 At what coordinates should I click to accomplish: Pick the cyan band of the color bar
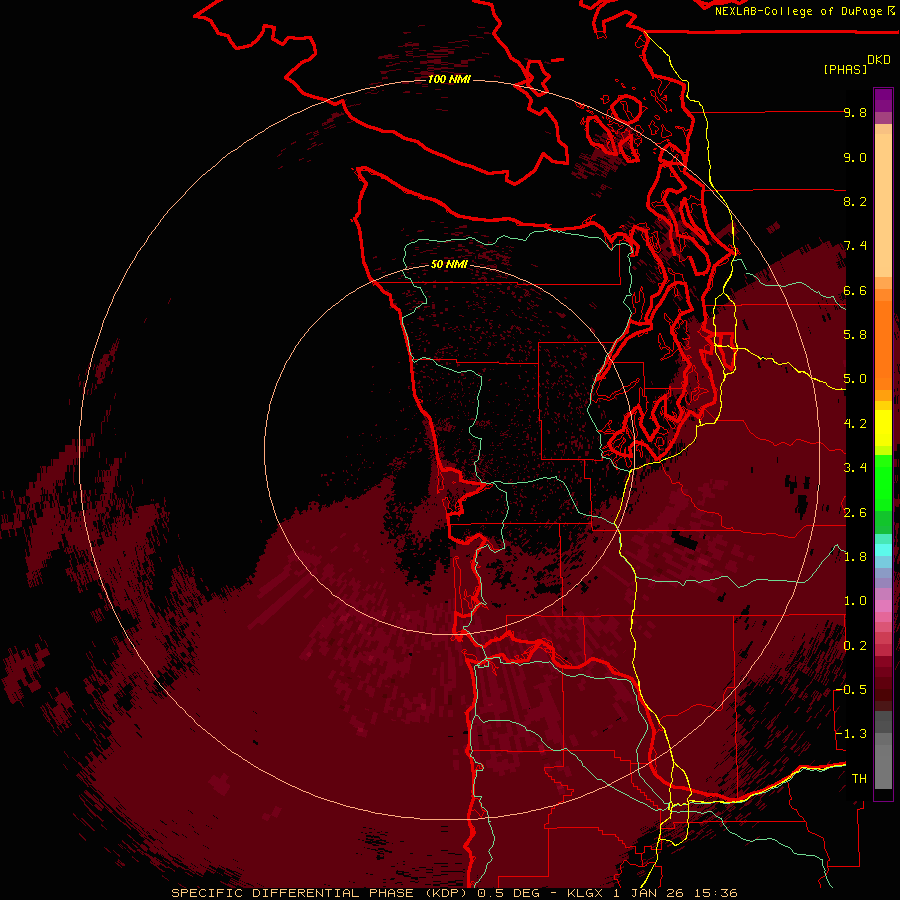[883, 549]
